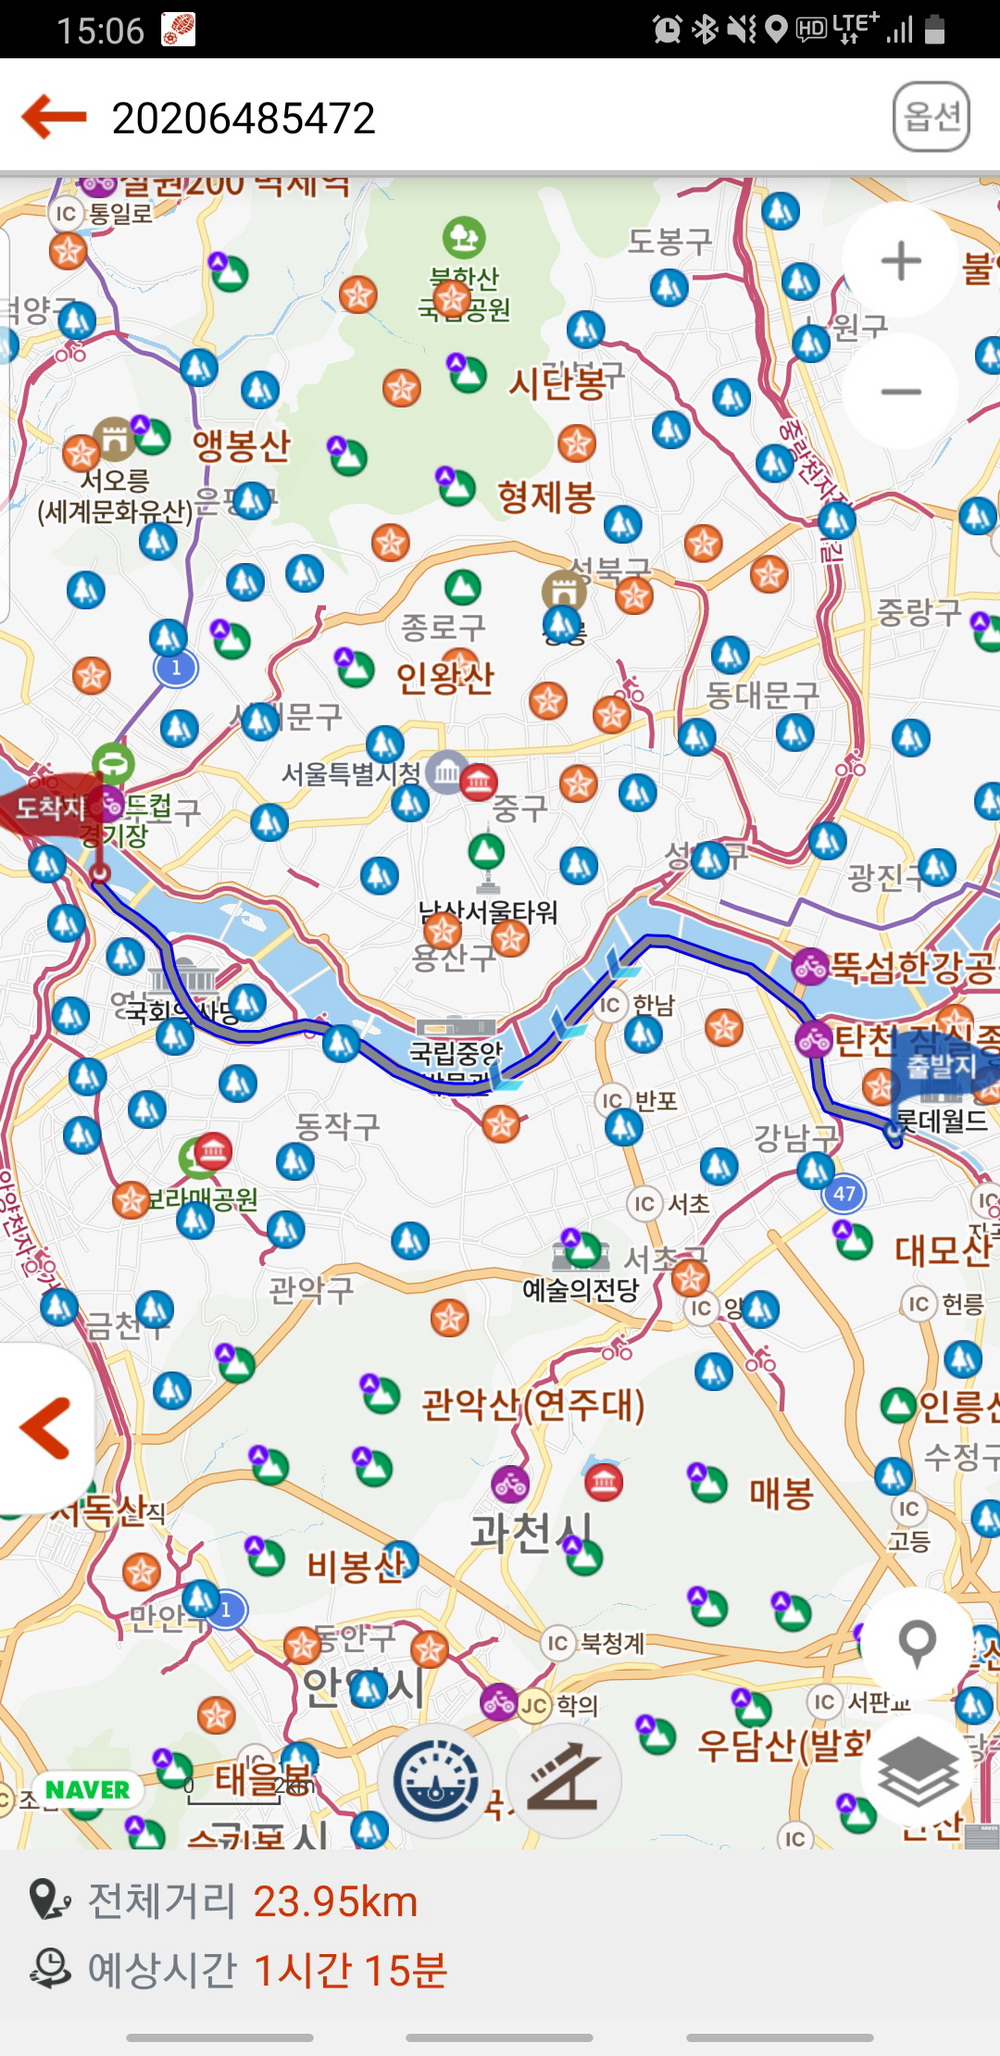The height and width of the screenshot is (2056, 1000).
Task: Expand the side panel orange chevron
Action: pyautogui.click(x=46, y=1427)
